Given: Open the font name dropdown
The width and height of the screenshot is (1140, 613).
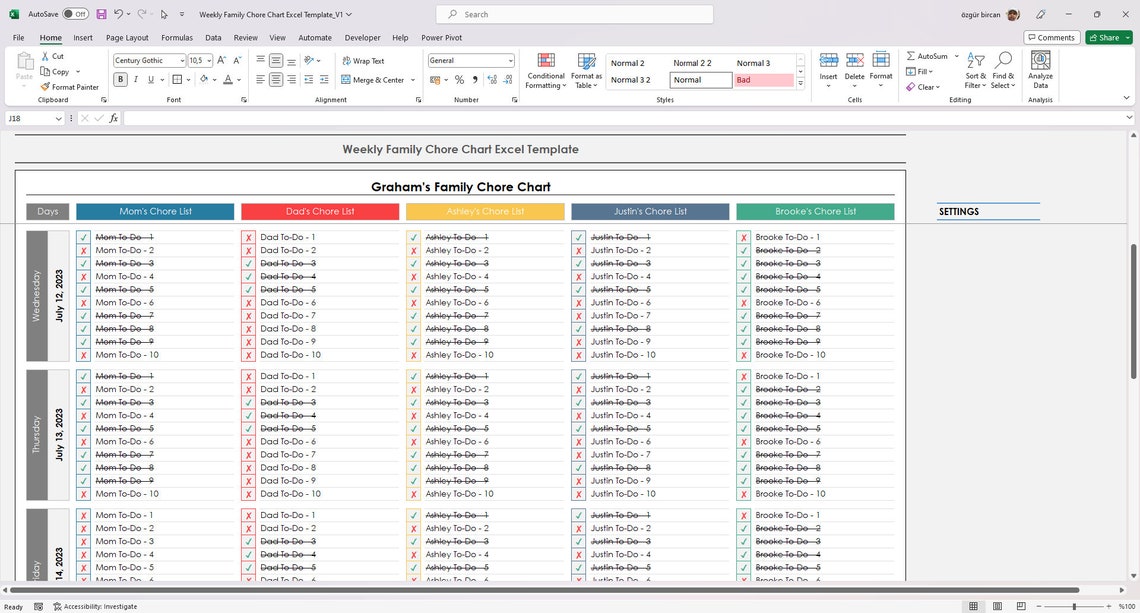Looking at the screenshot, I should [x=181, y=60].
